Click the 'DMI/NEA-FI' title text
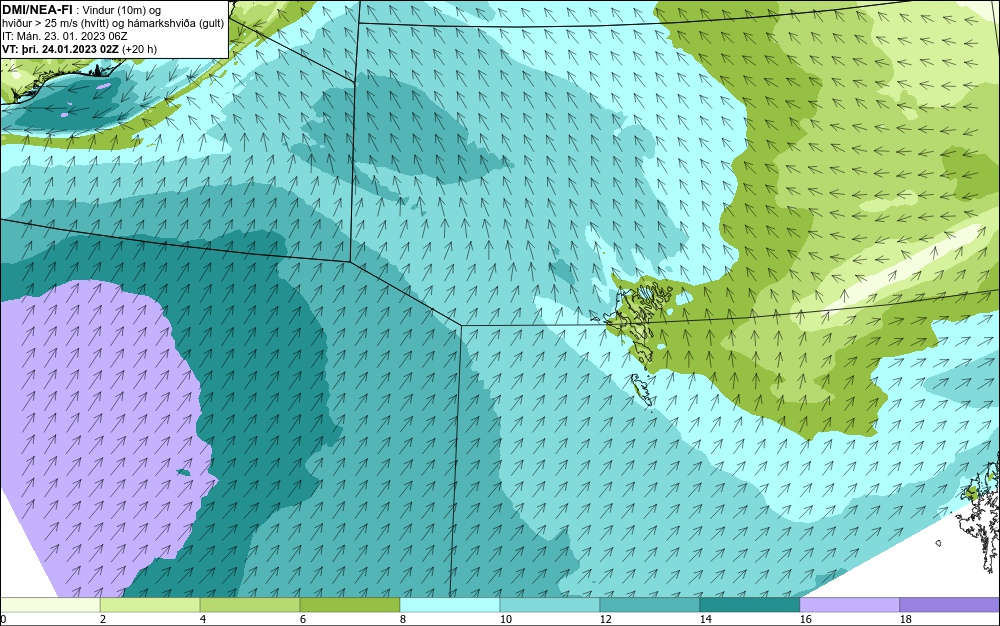This screenshot has width=1000, height=626. coord(37,10)
